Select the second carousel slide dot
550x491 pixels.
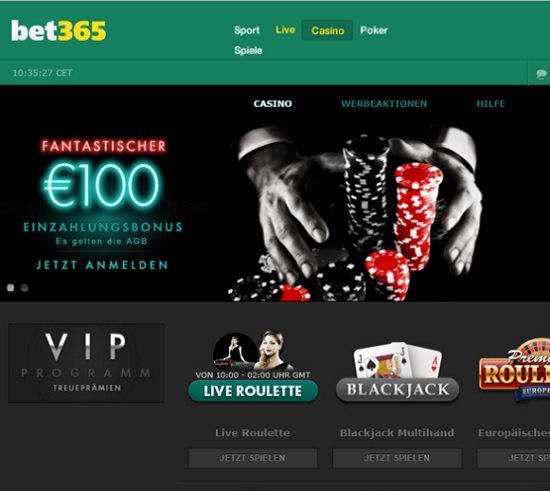(25, 288)
